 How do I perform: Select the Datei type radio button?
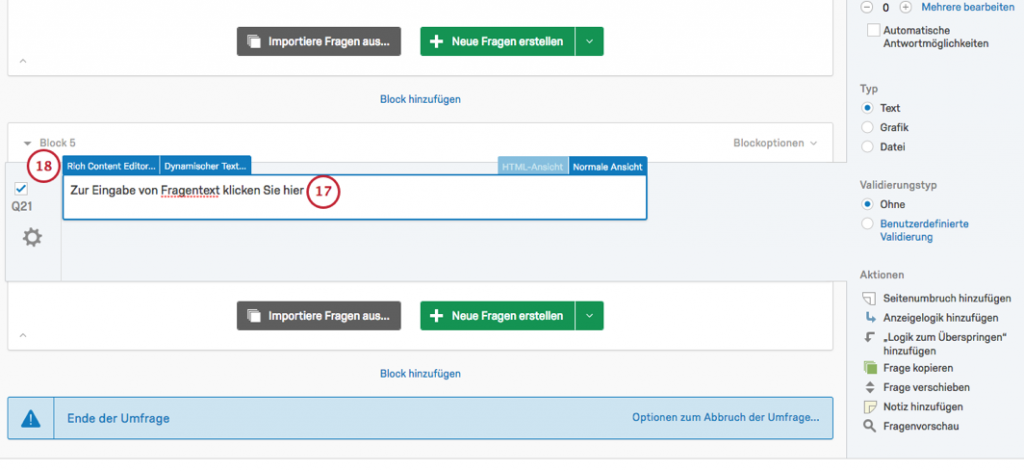868,147
